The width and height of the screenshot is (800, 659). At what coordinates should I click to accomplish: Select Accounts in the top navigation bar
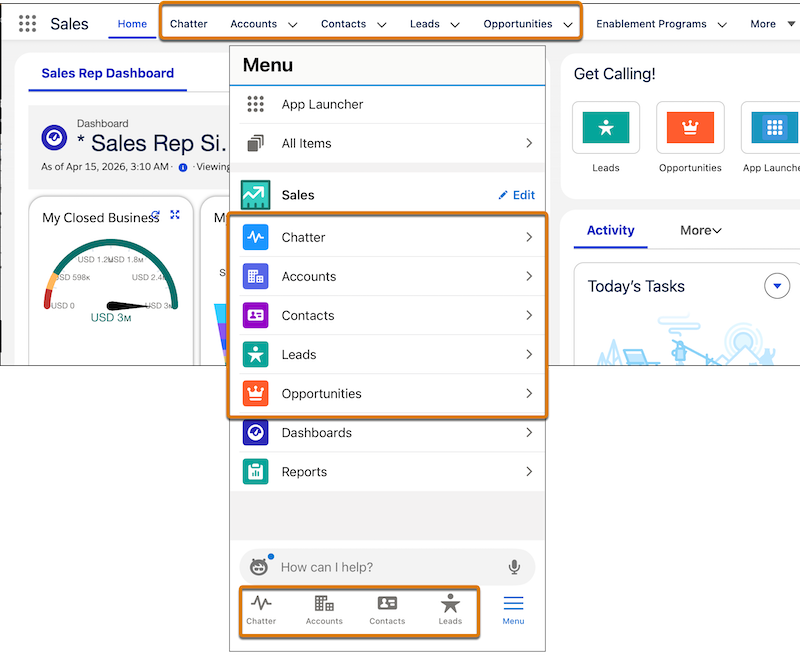254,24
